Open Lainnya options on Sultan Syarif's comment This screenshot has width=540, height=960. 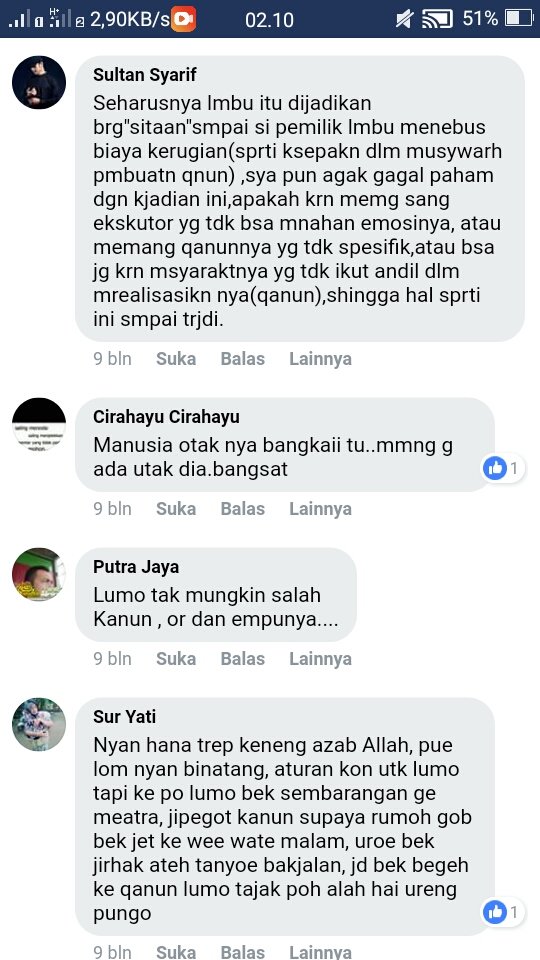point(320,359)
